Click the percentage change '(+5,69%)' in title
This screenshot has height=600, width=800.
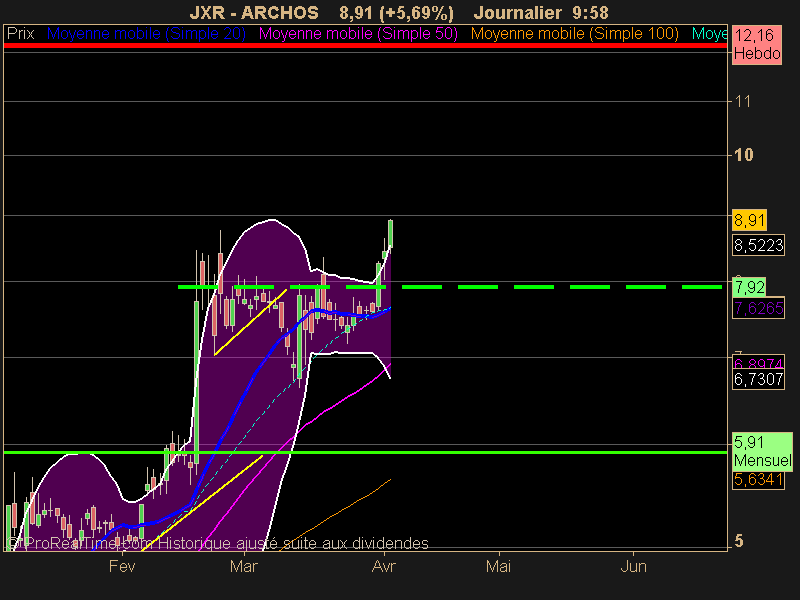[x=416, y=12]
